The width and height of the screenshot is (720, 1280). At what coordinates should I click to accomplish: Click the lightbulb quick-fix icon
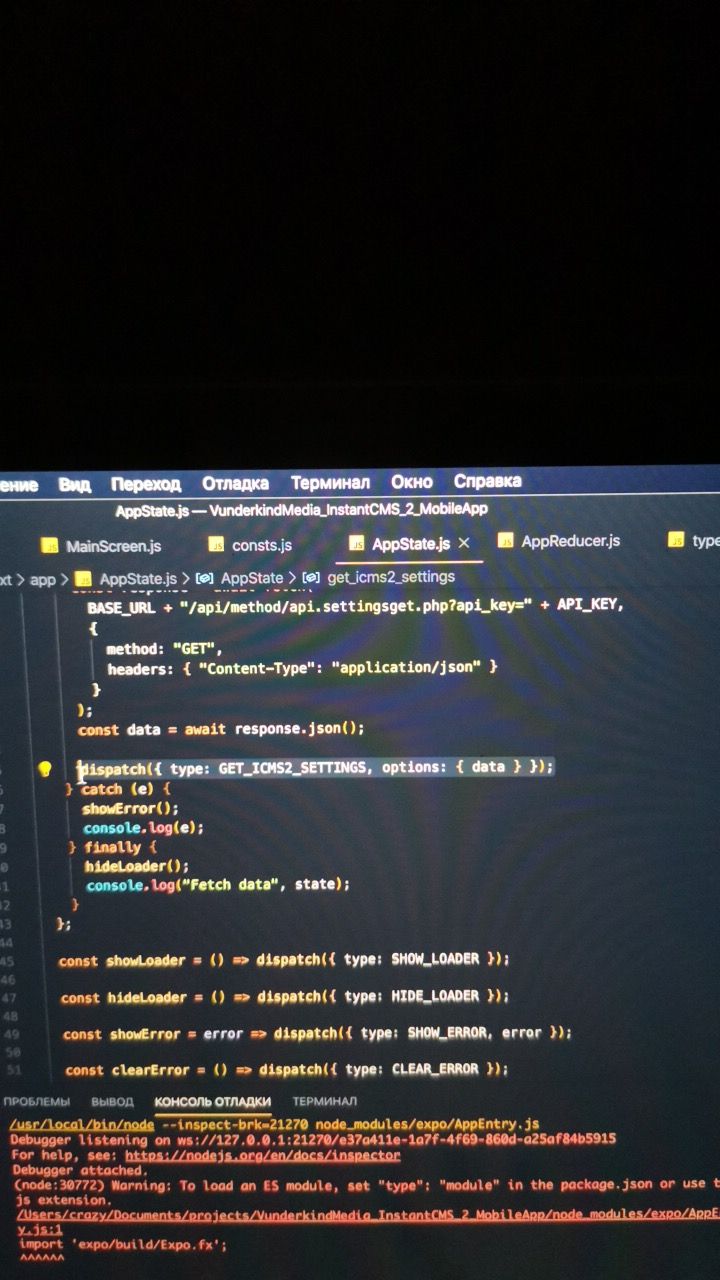point(44,769)
